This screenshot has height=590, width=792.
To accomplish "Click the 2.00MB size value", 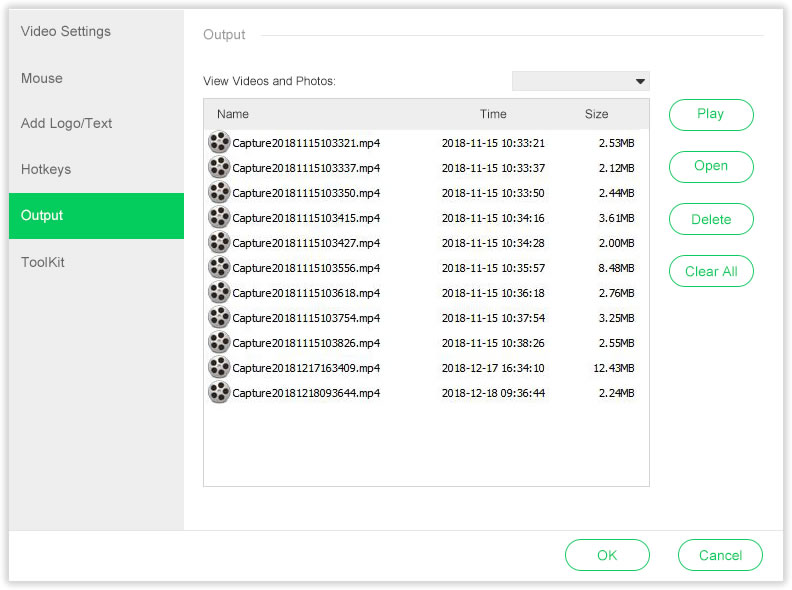I will click(616, 243).
